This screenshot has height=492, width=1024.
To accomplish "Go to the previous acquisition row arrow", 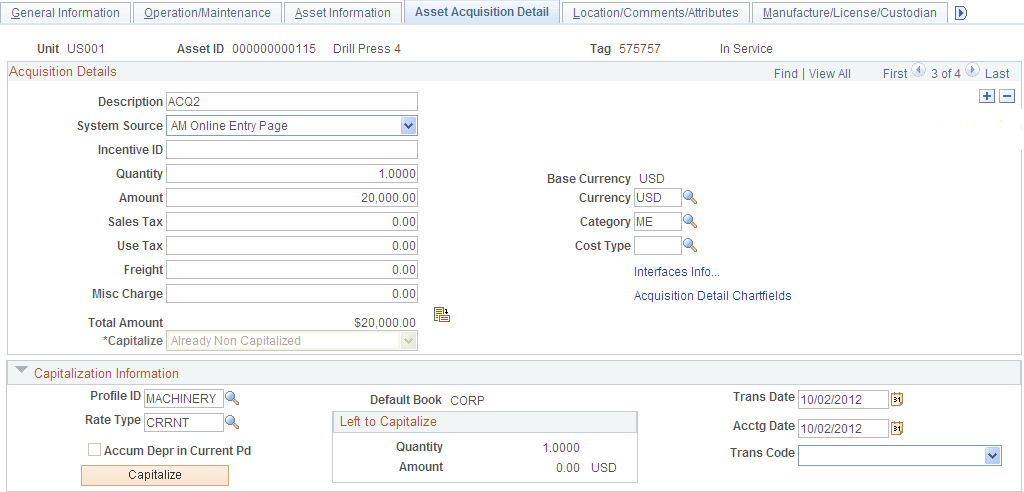I will tap(918, 70).
